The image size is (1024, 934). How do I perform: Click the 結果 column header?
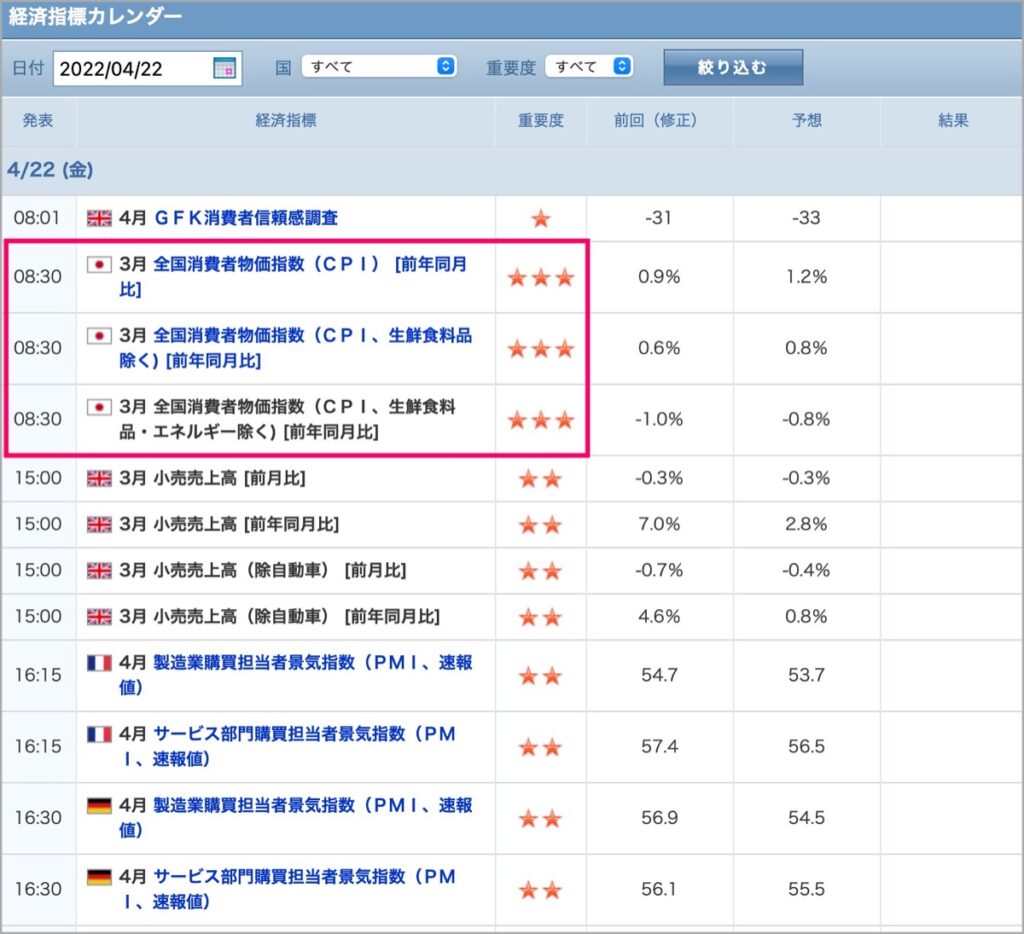[953, 120]
